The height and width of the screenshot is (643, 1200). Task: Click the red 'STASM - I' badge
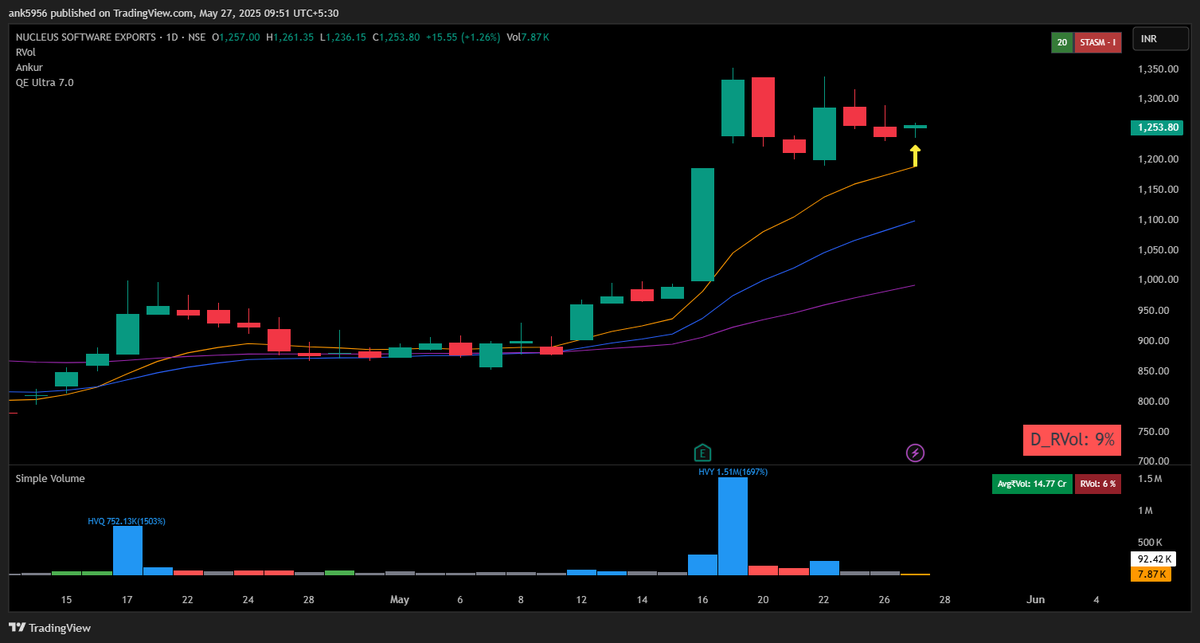click(1099, 42)
